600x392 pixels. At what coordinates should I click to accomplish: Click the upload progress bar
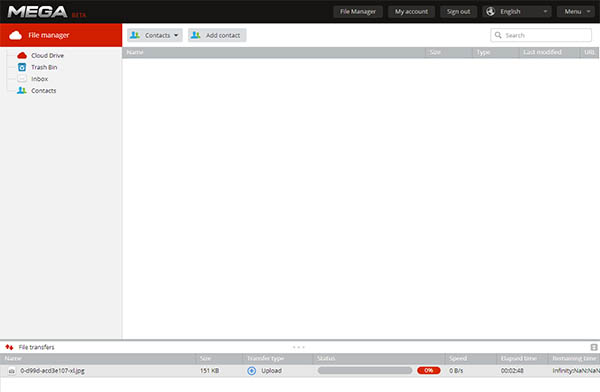[365, 371]
